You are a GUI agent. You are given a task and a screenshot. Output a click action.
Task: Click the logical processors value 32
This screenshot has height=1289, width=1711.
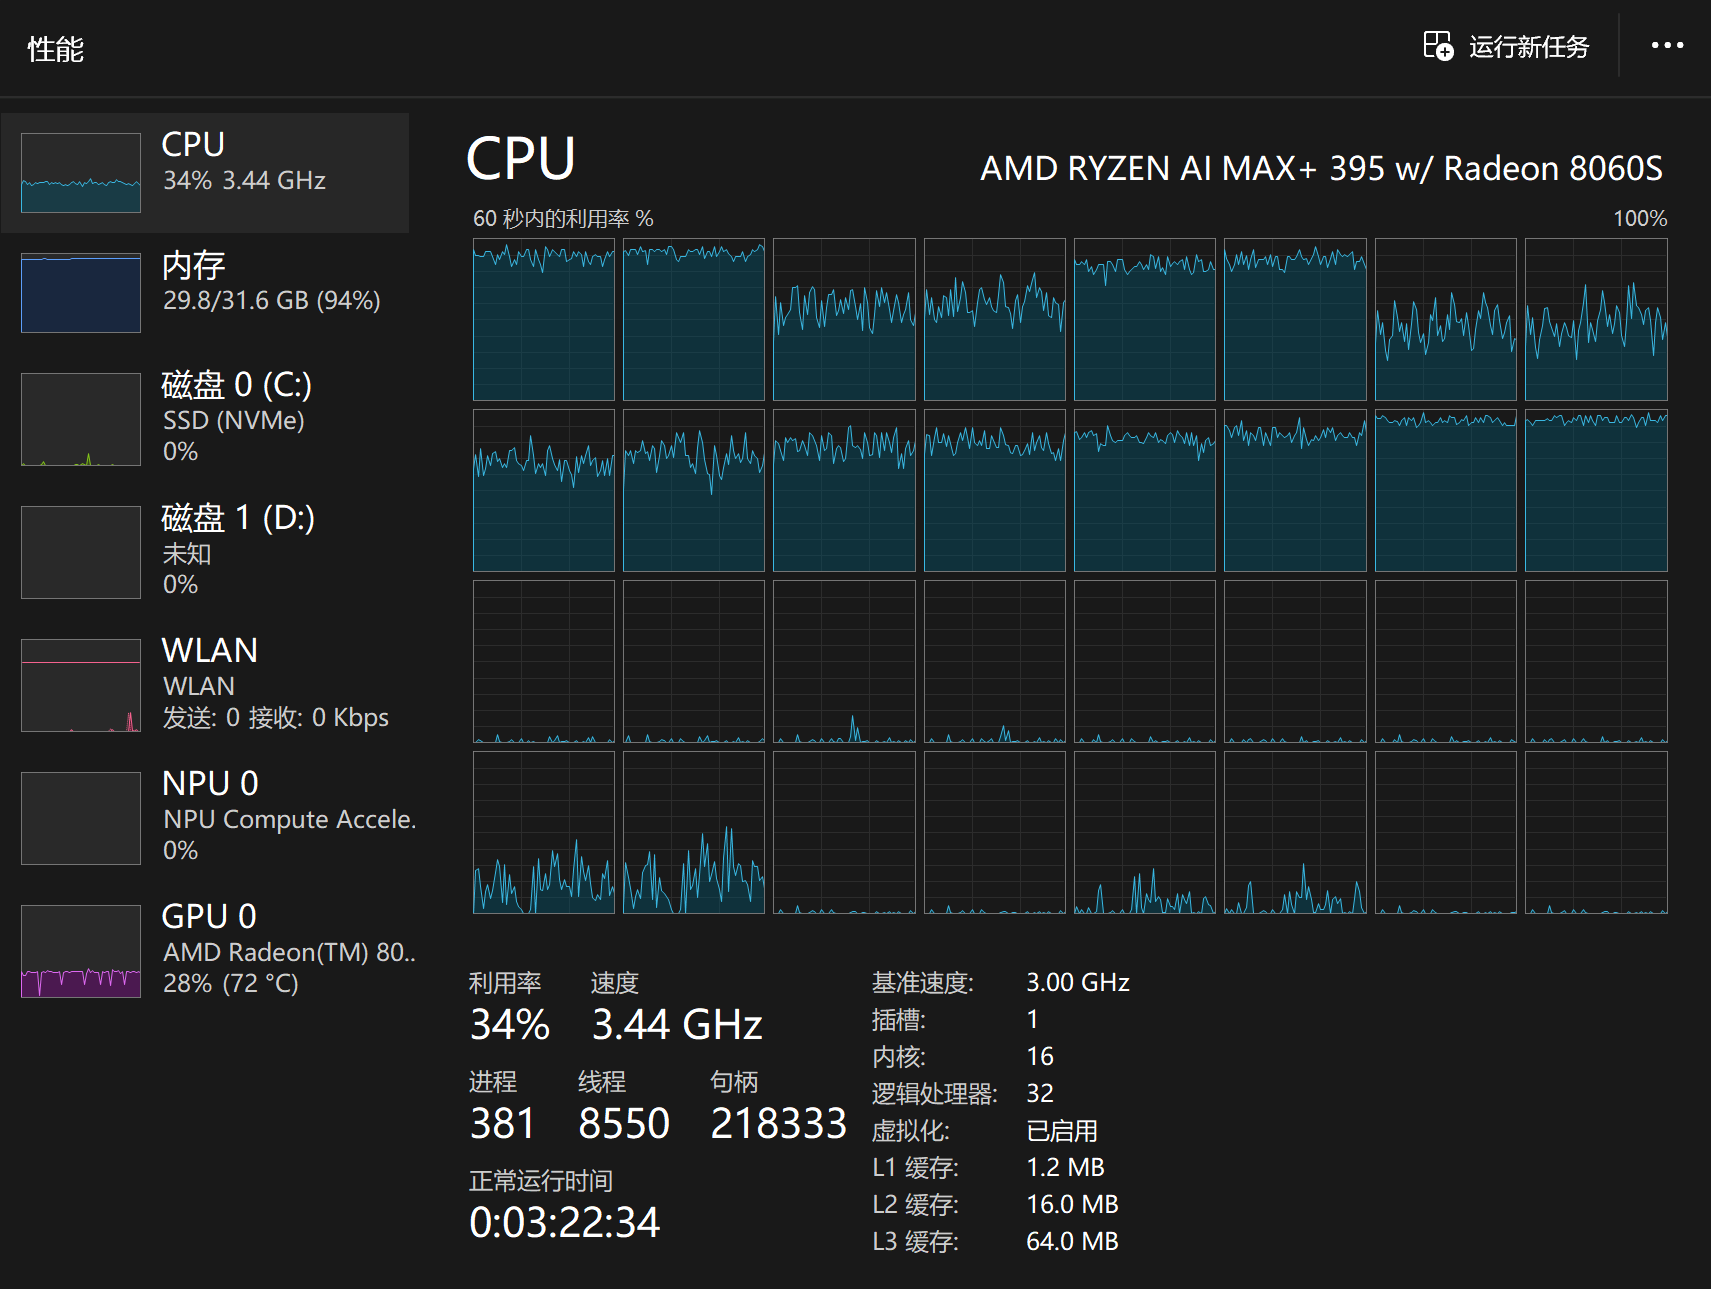(1040, 1093)
